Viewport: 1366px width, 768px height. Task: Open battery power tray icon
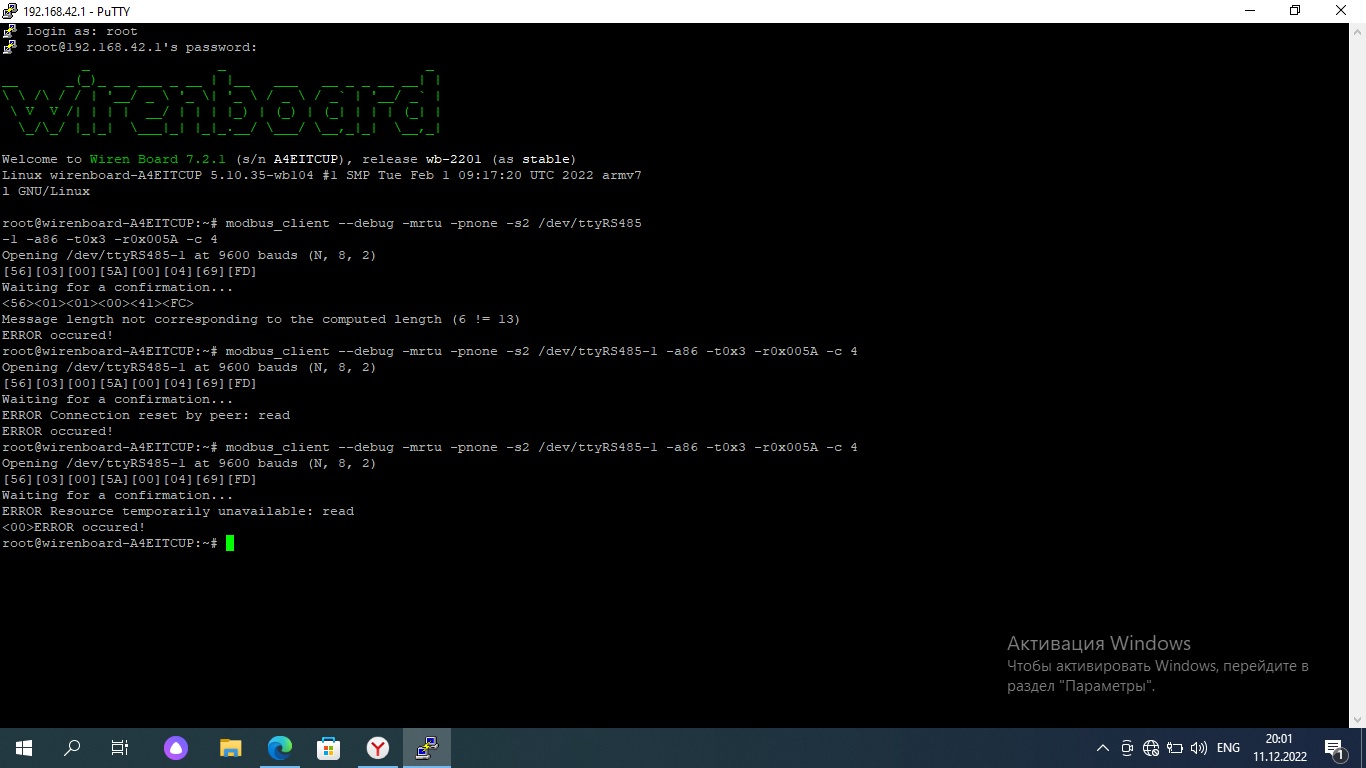pyautogui.click(x=1175, y=748)
